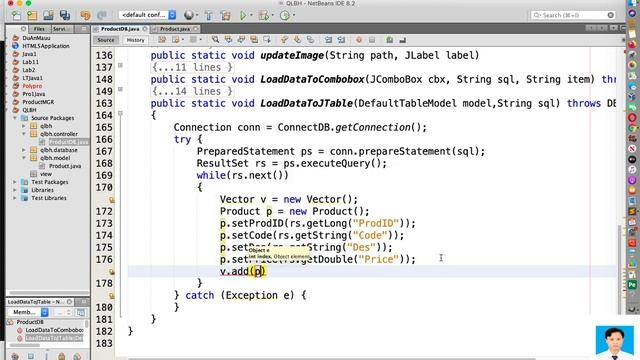Expand the Libraries node

[x=15, y=190]
